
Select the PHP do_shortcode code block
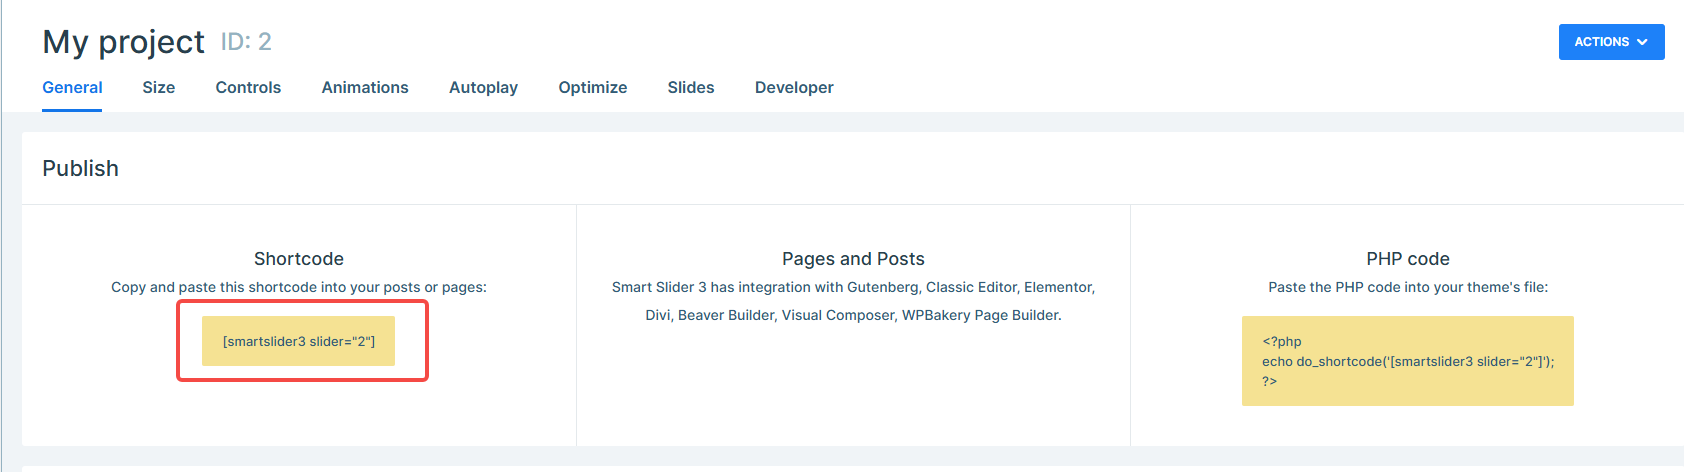[x=1407, y=361]
